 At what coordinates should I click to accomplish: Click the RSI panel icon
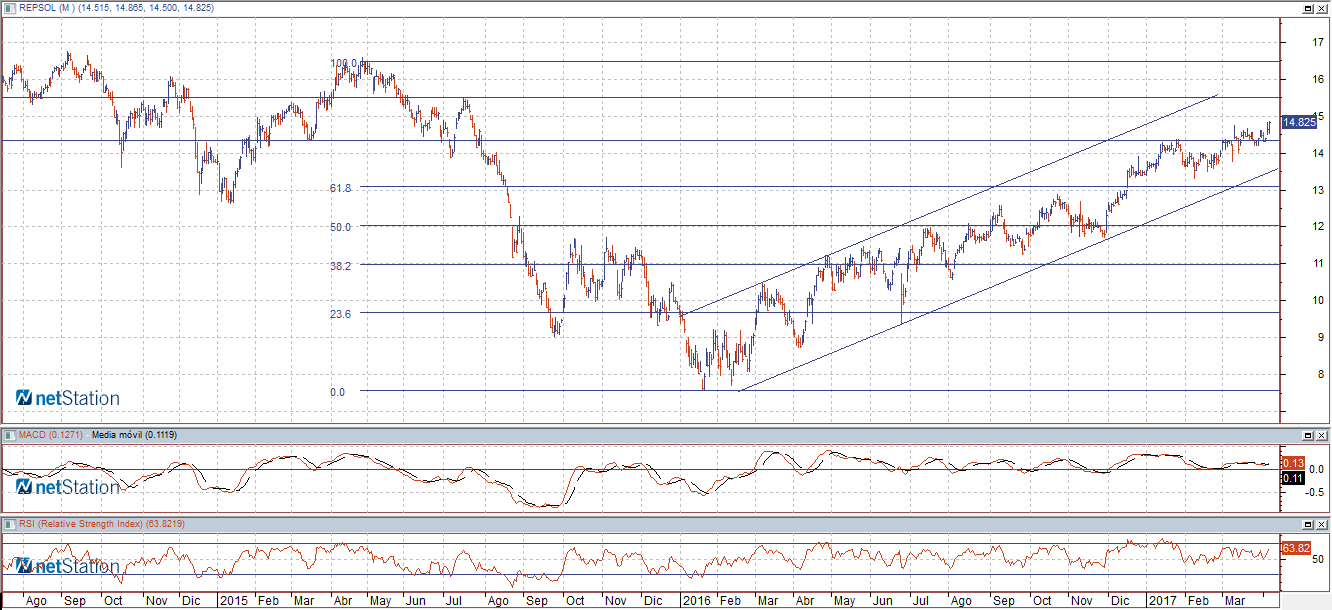9,523
